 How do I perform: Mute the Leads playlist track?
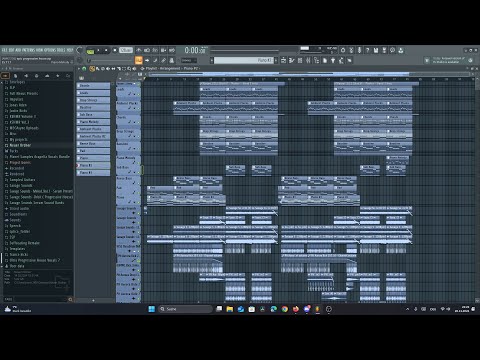click(x=139, y=95)
